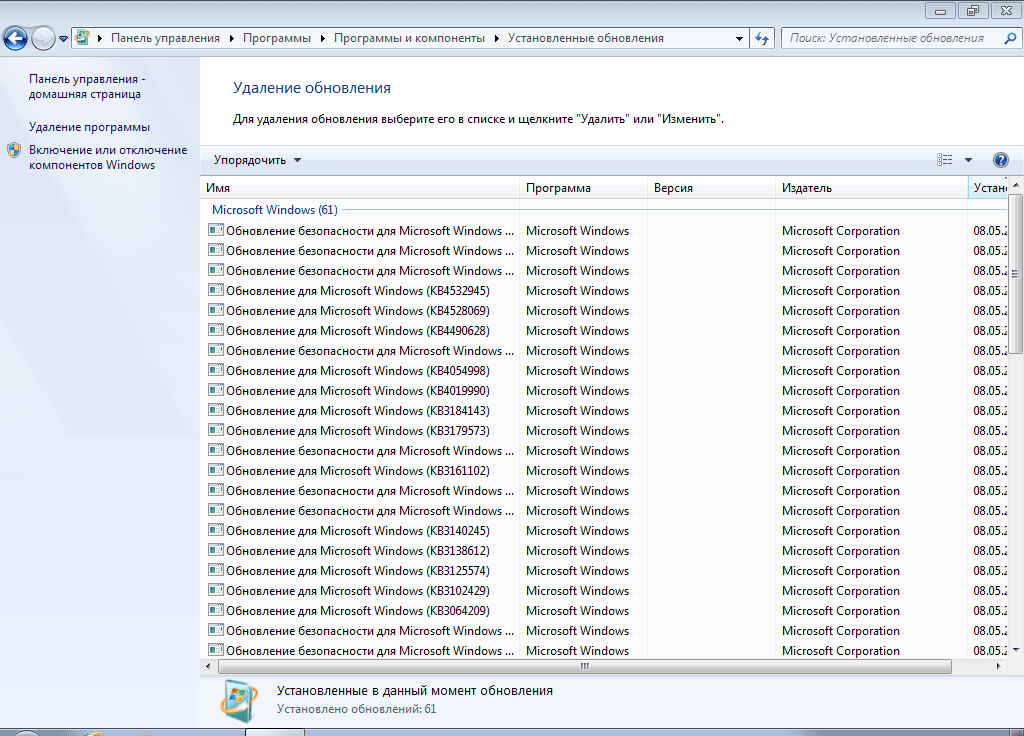Open the view options dropdown arrow
The width and height of the screenshot is (1024, 736).
point(968,160)
